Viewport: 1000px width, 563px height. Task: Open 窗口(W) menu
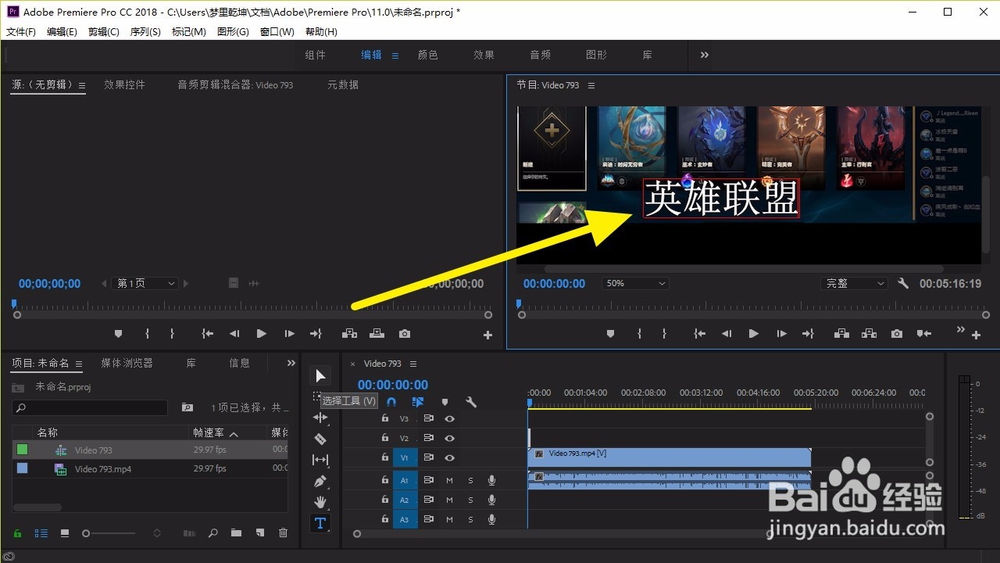[x=277, y=31]
